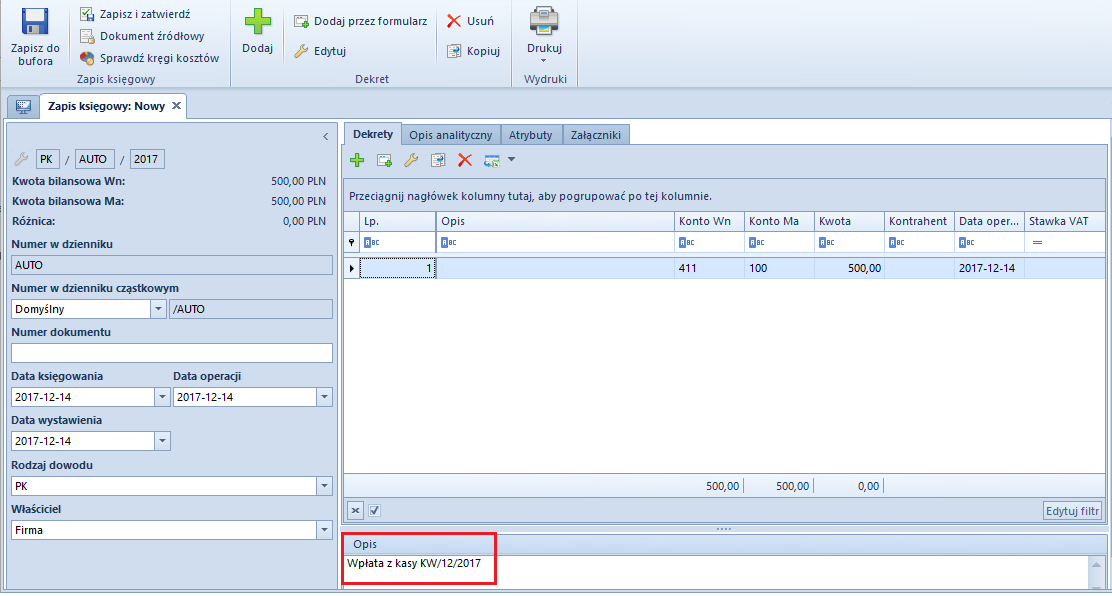Click the Opis column filter cell

pos(555,242)
